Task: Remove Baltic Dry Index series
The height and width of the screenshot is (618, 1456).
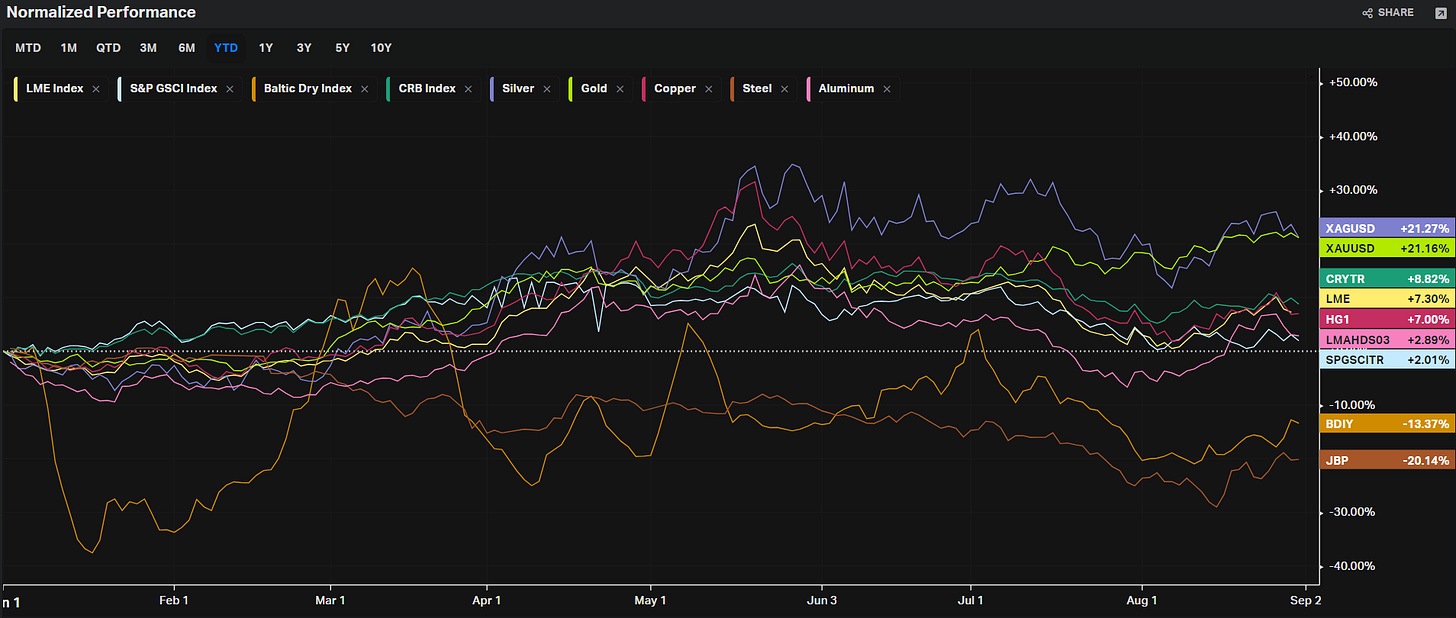Action: point(364,89)
